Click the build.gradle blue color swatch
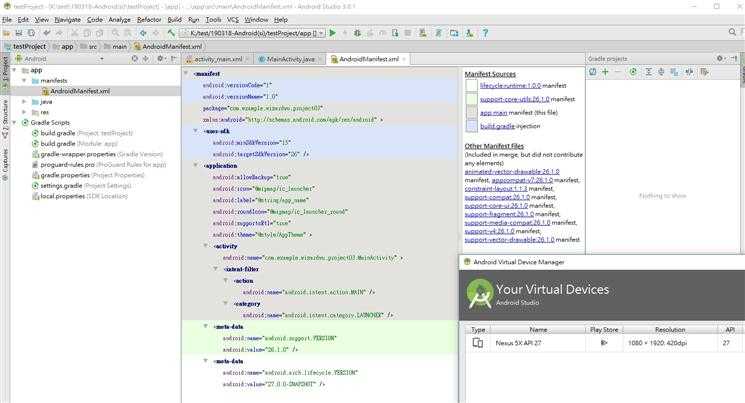Image resolution: width=745 pixels, height=403 pixels. click(471, 126)
